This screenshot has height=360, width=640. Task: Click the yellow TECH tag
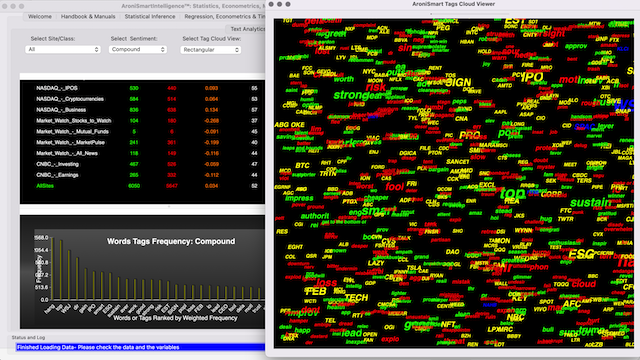point(356,298)
